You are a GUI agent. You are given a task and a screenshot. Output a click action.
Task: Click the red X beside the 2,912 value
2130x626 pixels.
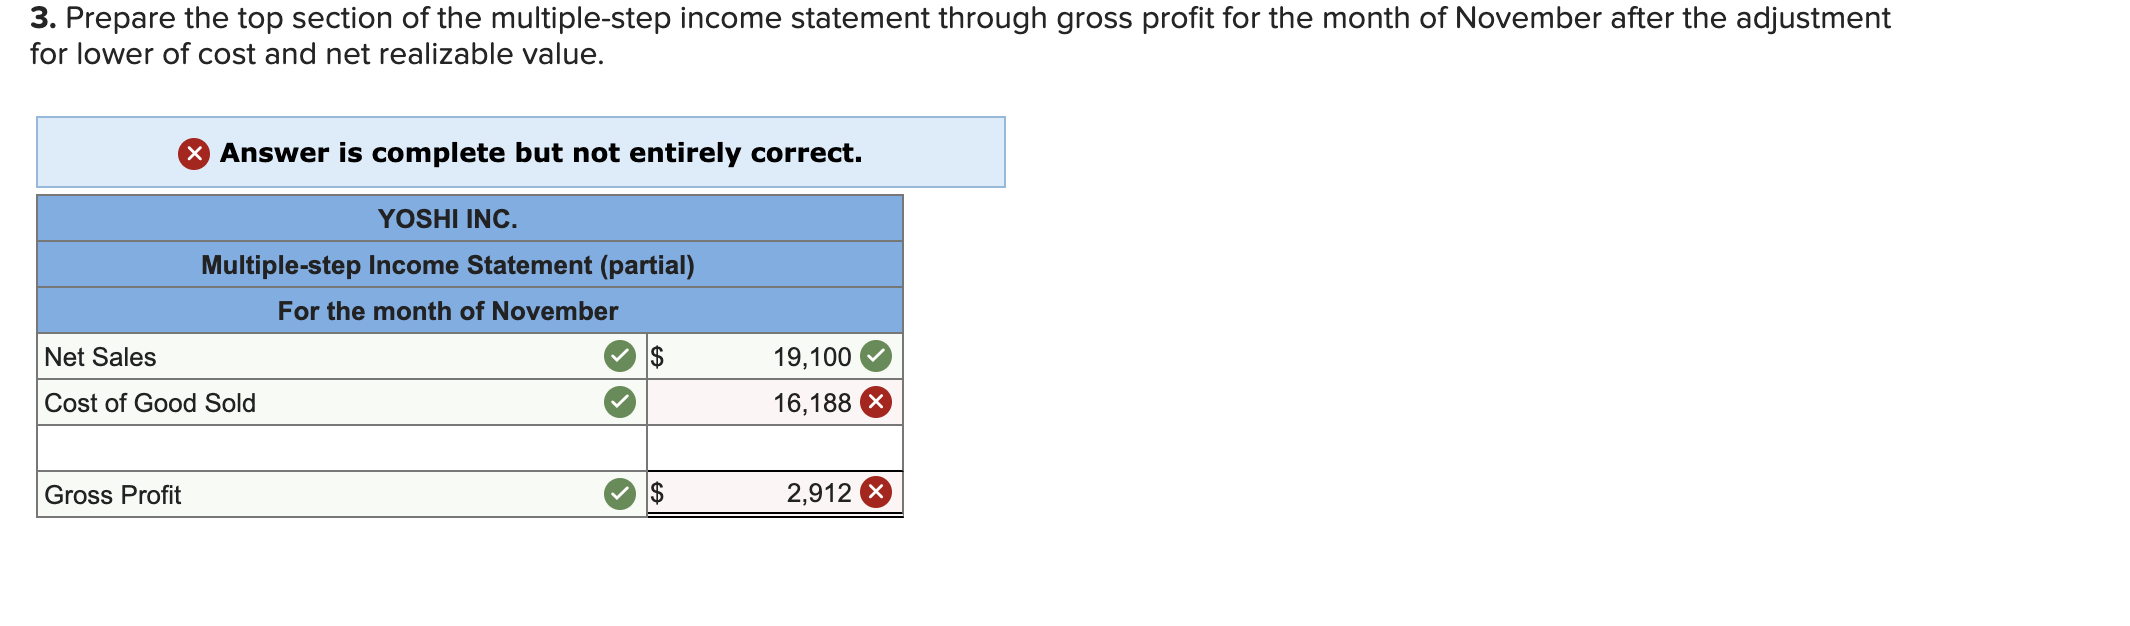coord(875,494)
